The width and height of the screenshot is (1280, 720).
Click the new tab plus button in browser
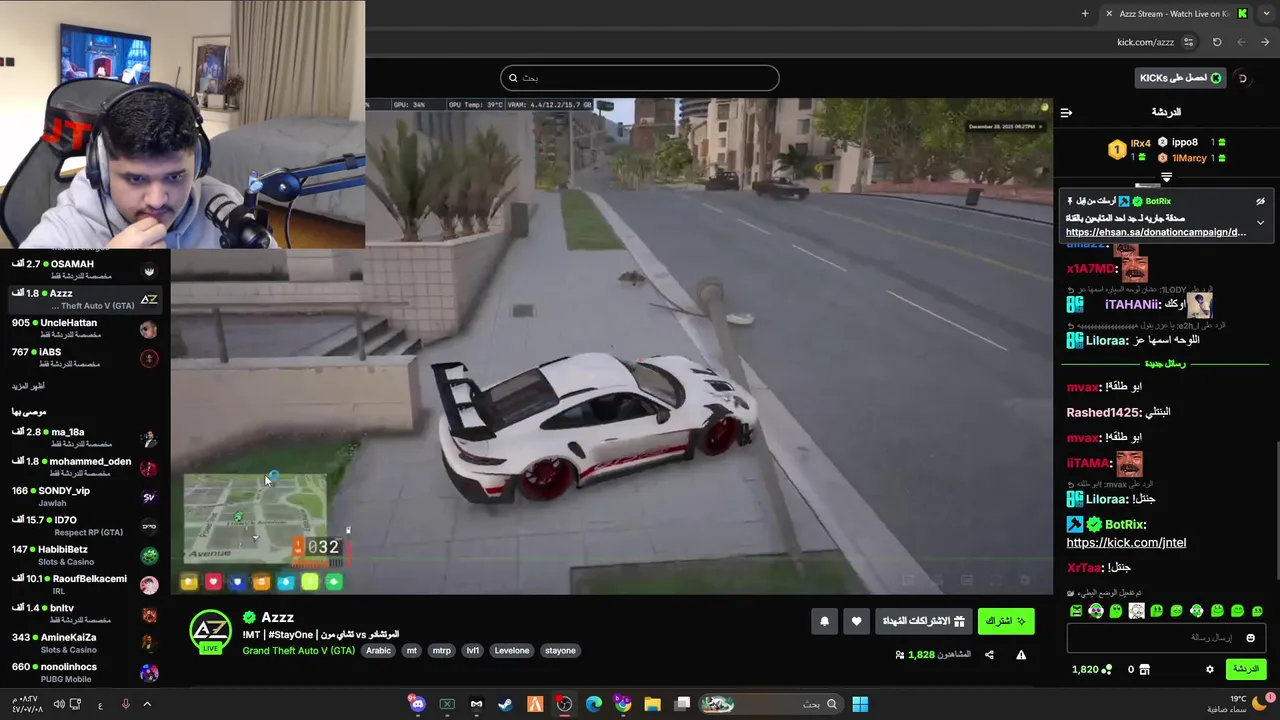tap(1085, 13)
